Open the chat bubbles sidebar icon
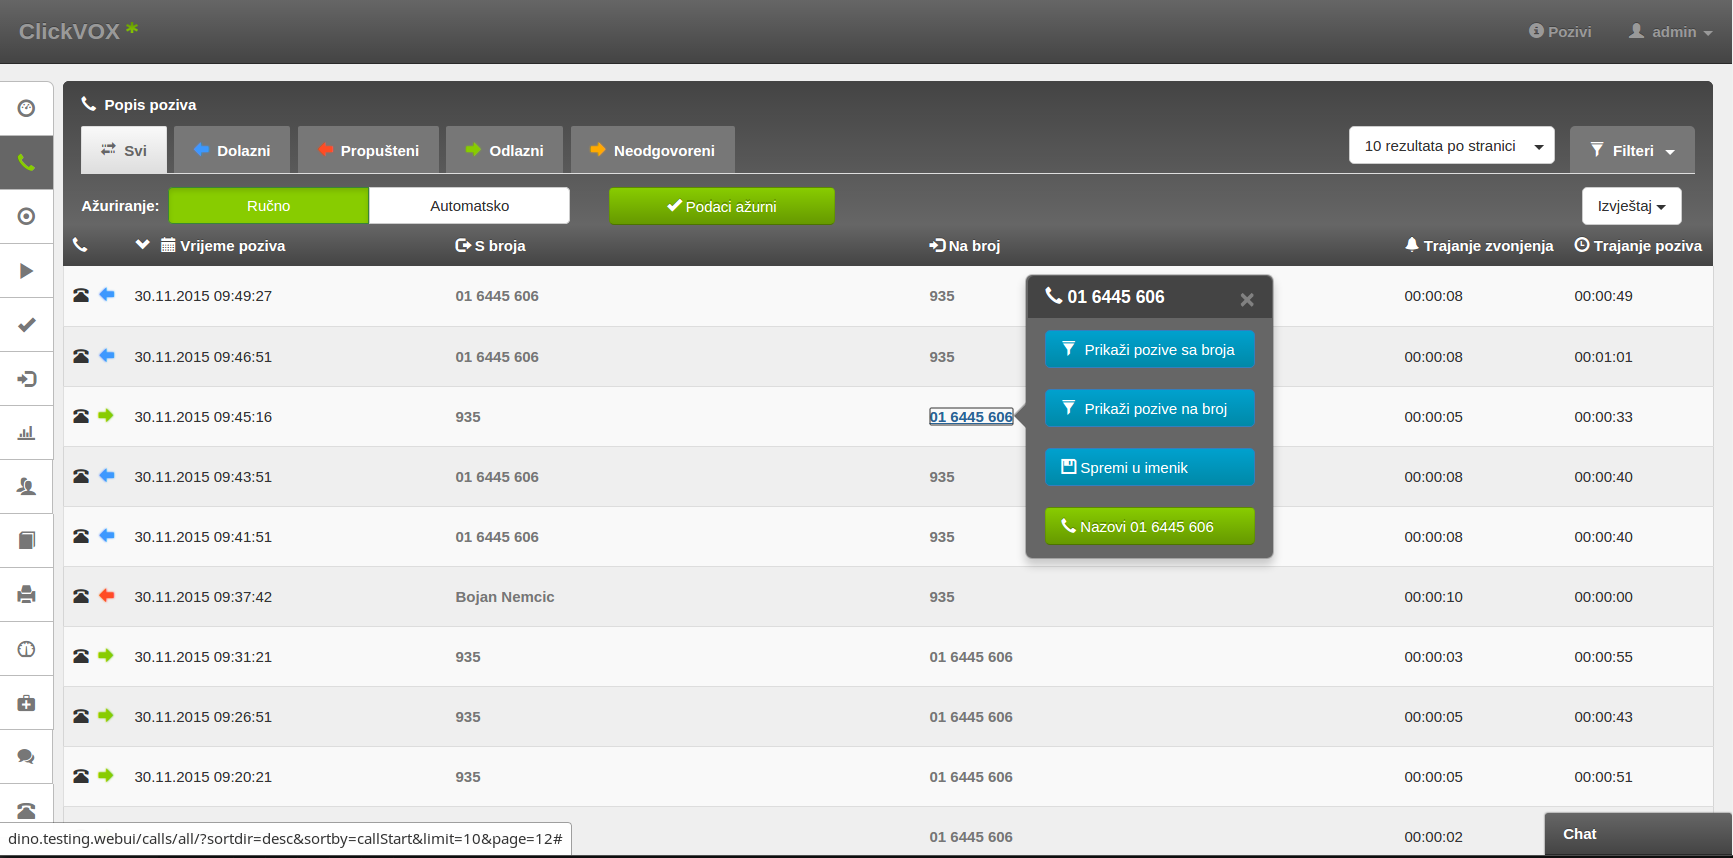Viewport: 1733px width, 858px height. [x=27, y=757]
